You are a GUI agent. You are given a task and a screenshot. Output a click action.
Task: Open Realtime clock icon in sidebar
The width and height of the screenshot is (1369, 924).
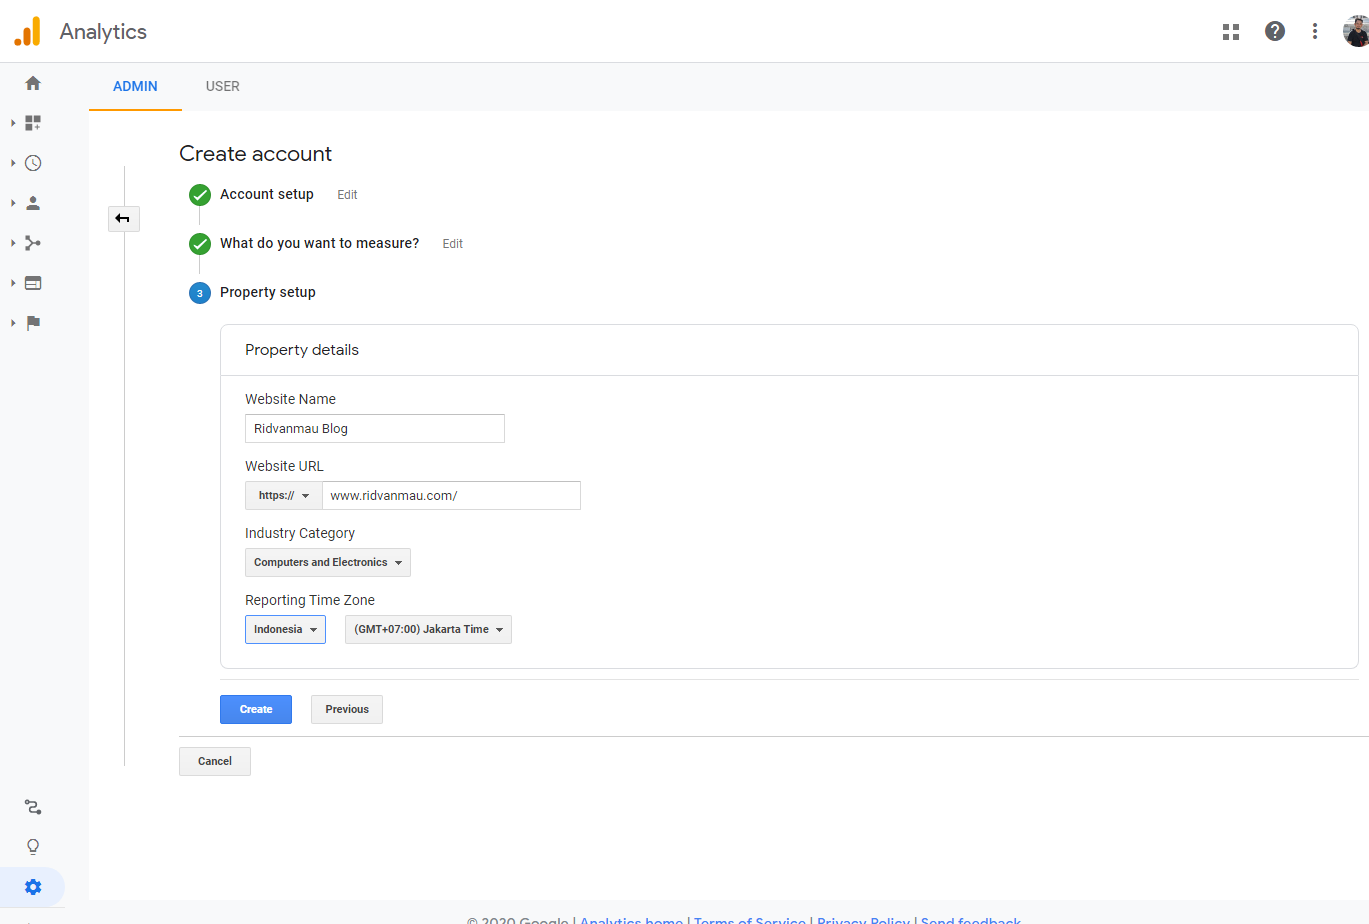click(x=33, y=163)
